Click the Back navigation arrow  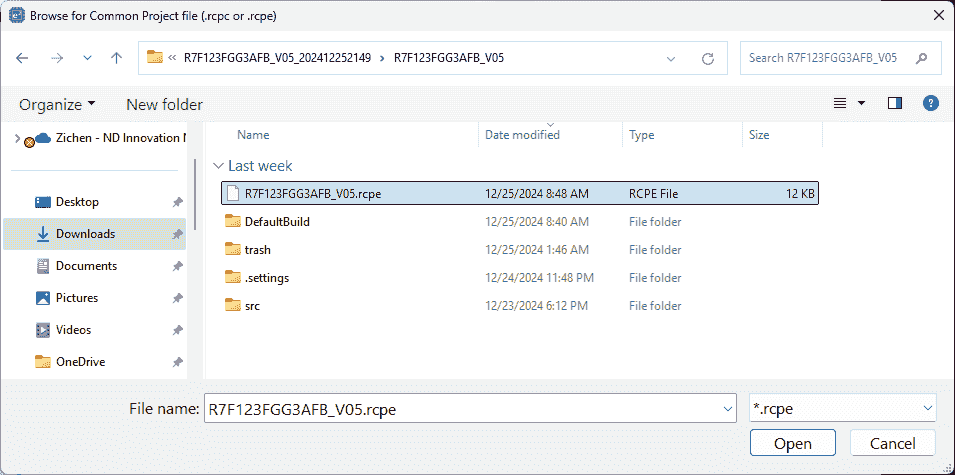[x=23, y=58]
